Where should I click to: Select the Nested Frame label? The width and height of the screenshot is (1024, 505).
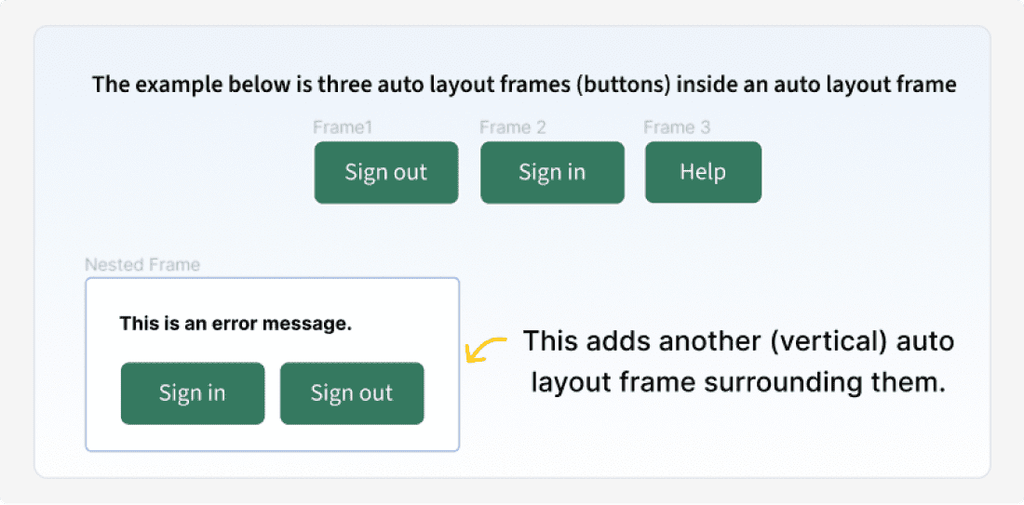click(142, 265)
